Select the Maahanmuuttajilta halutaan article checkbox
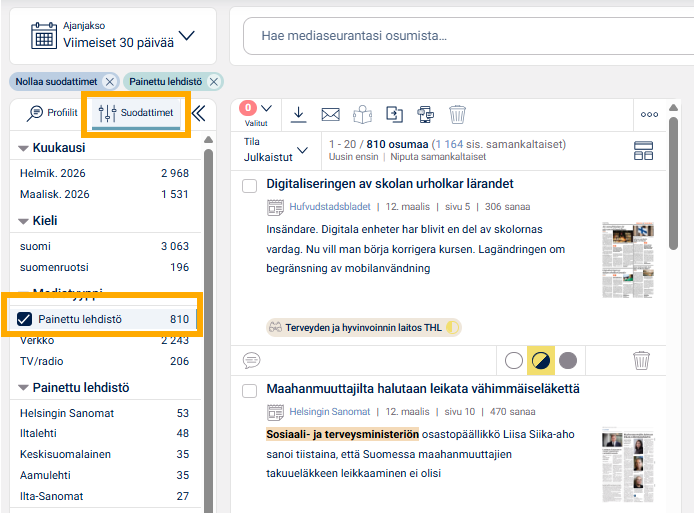This screenshot has height=513, width=694. tap(250, 390)
